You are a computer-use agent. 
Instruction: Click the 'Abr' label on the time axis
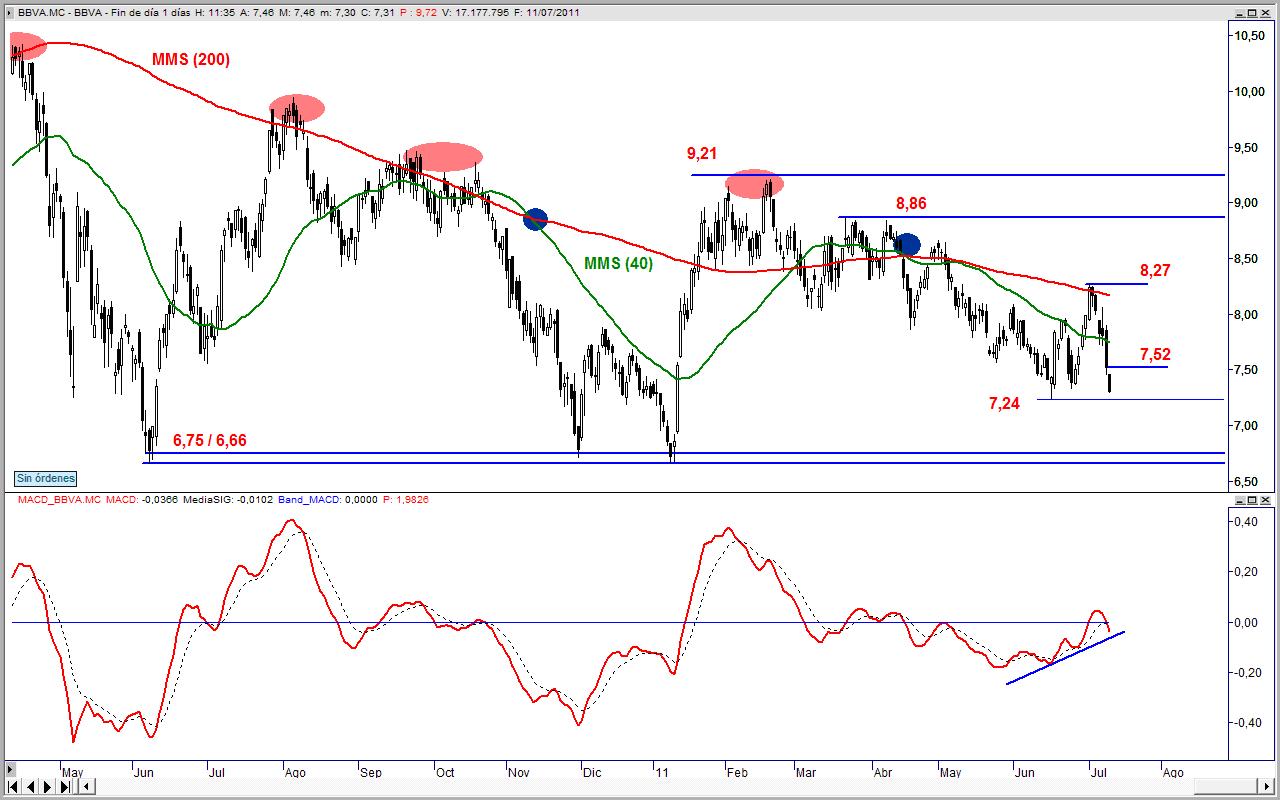click(883, 773)
